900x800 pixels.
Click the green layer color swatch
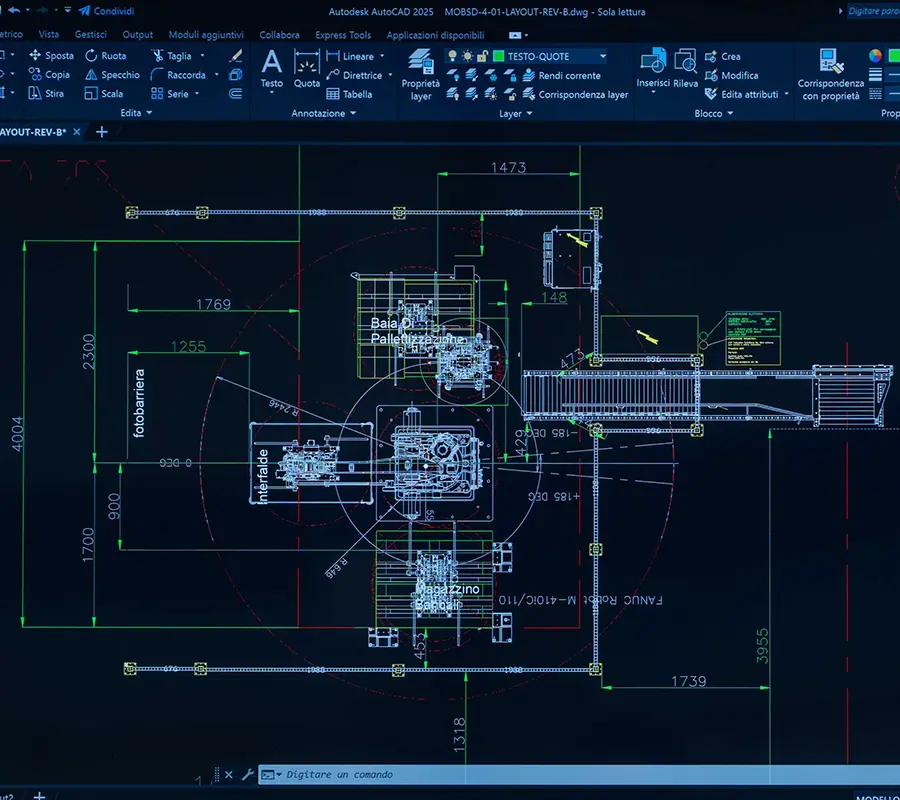tap(499, 56)
